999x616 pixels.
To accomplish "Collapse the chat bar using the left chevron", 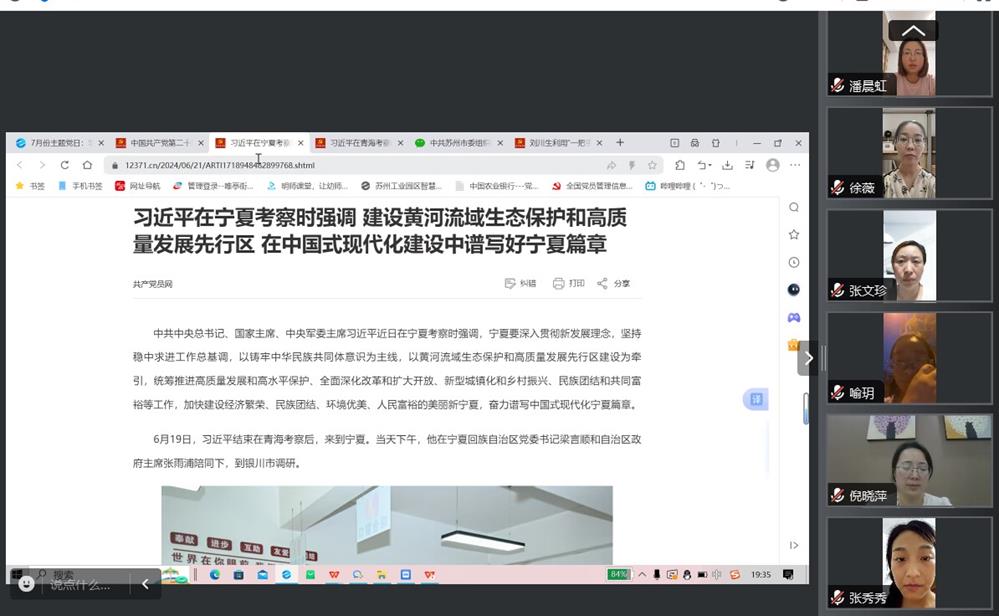I will [145, 584].
